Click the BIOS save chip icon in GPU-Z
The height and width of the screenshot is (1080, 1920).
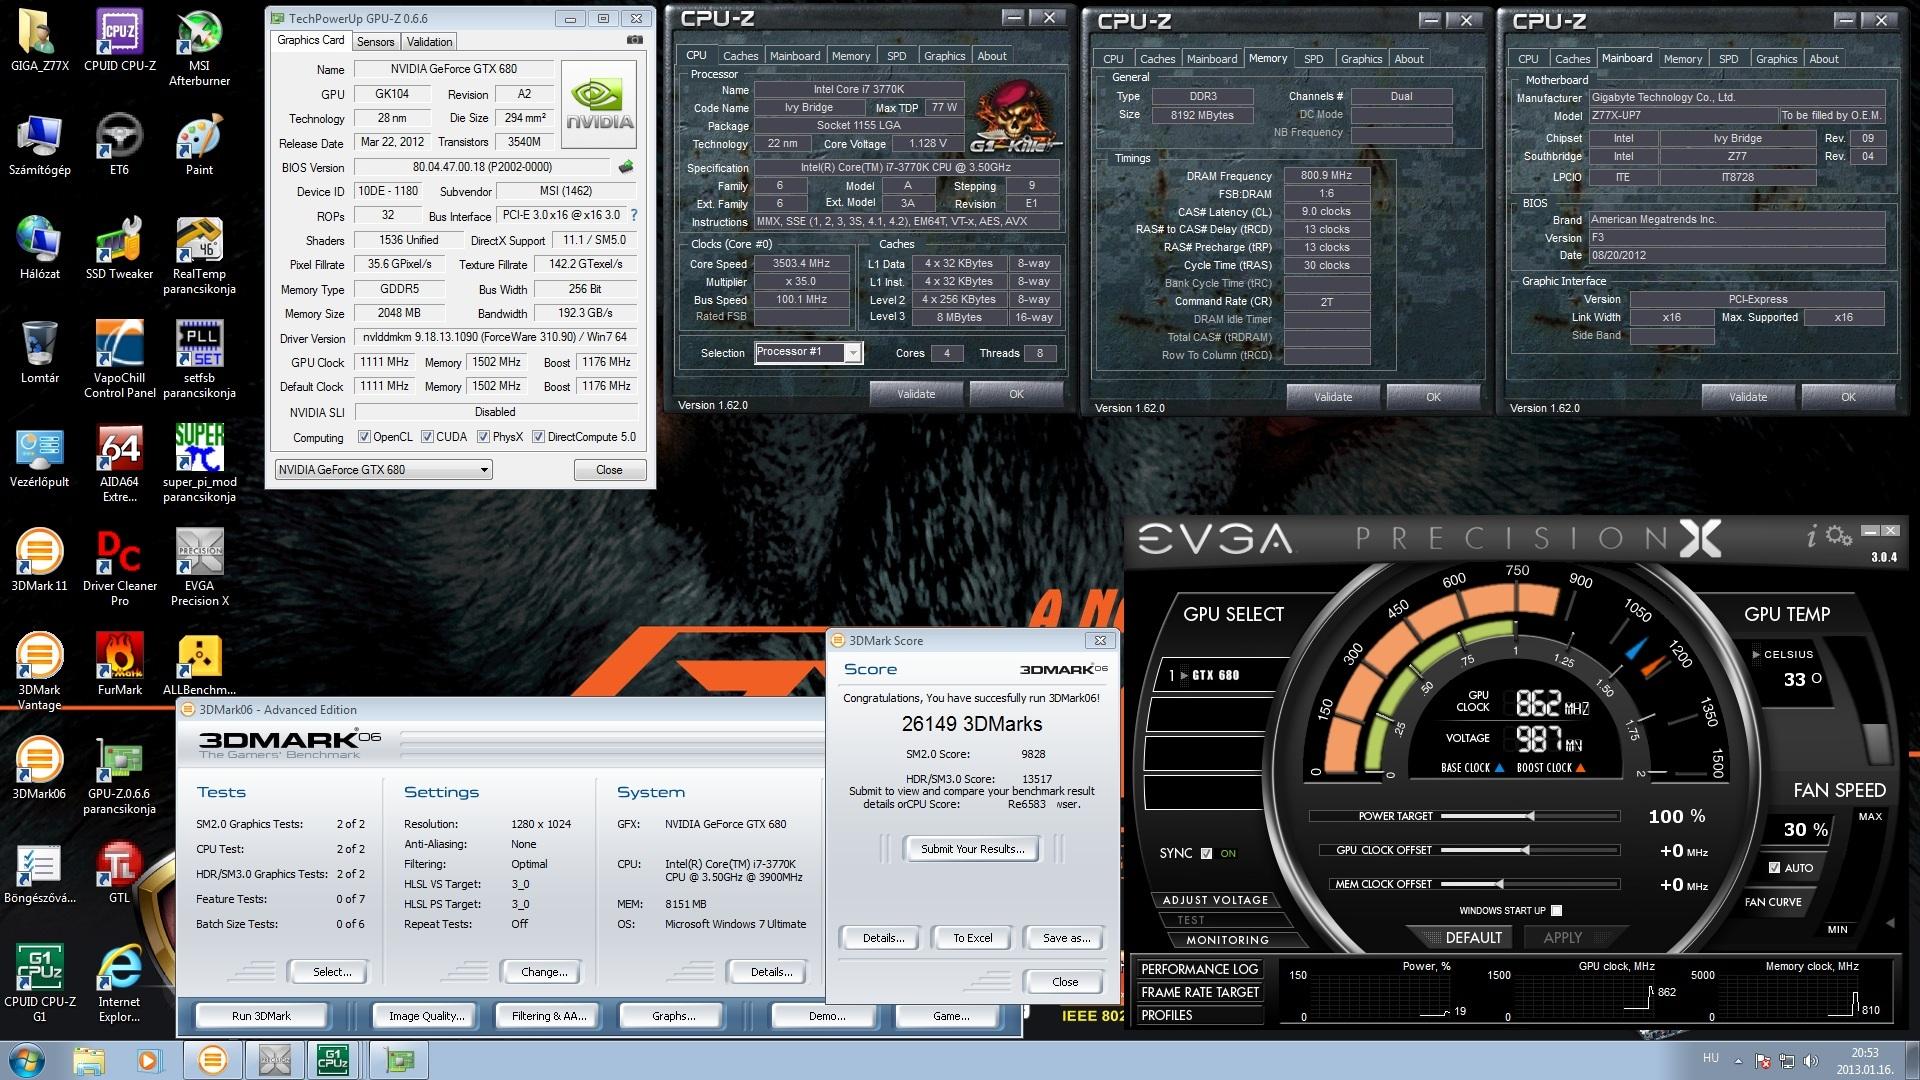tap(626, 167)
